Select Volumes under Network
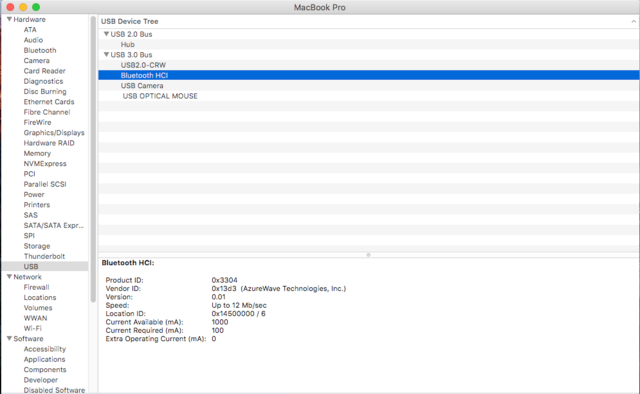Screen dimensions: 640x394 tap(38, 308)
